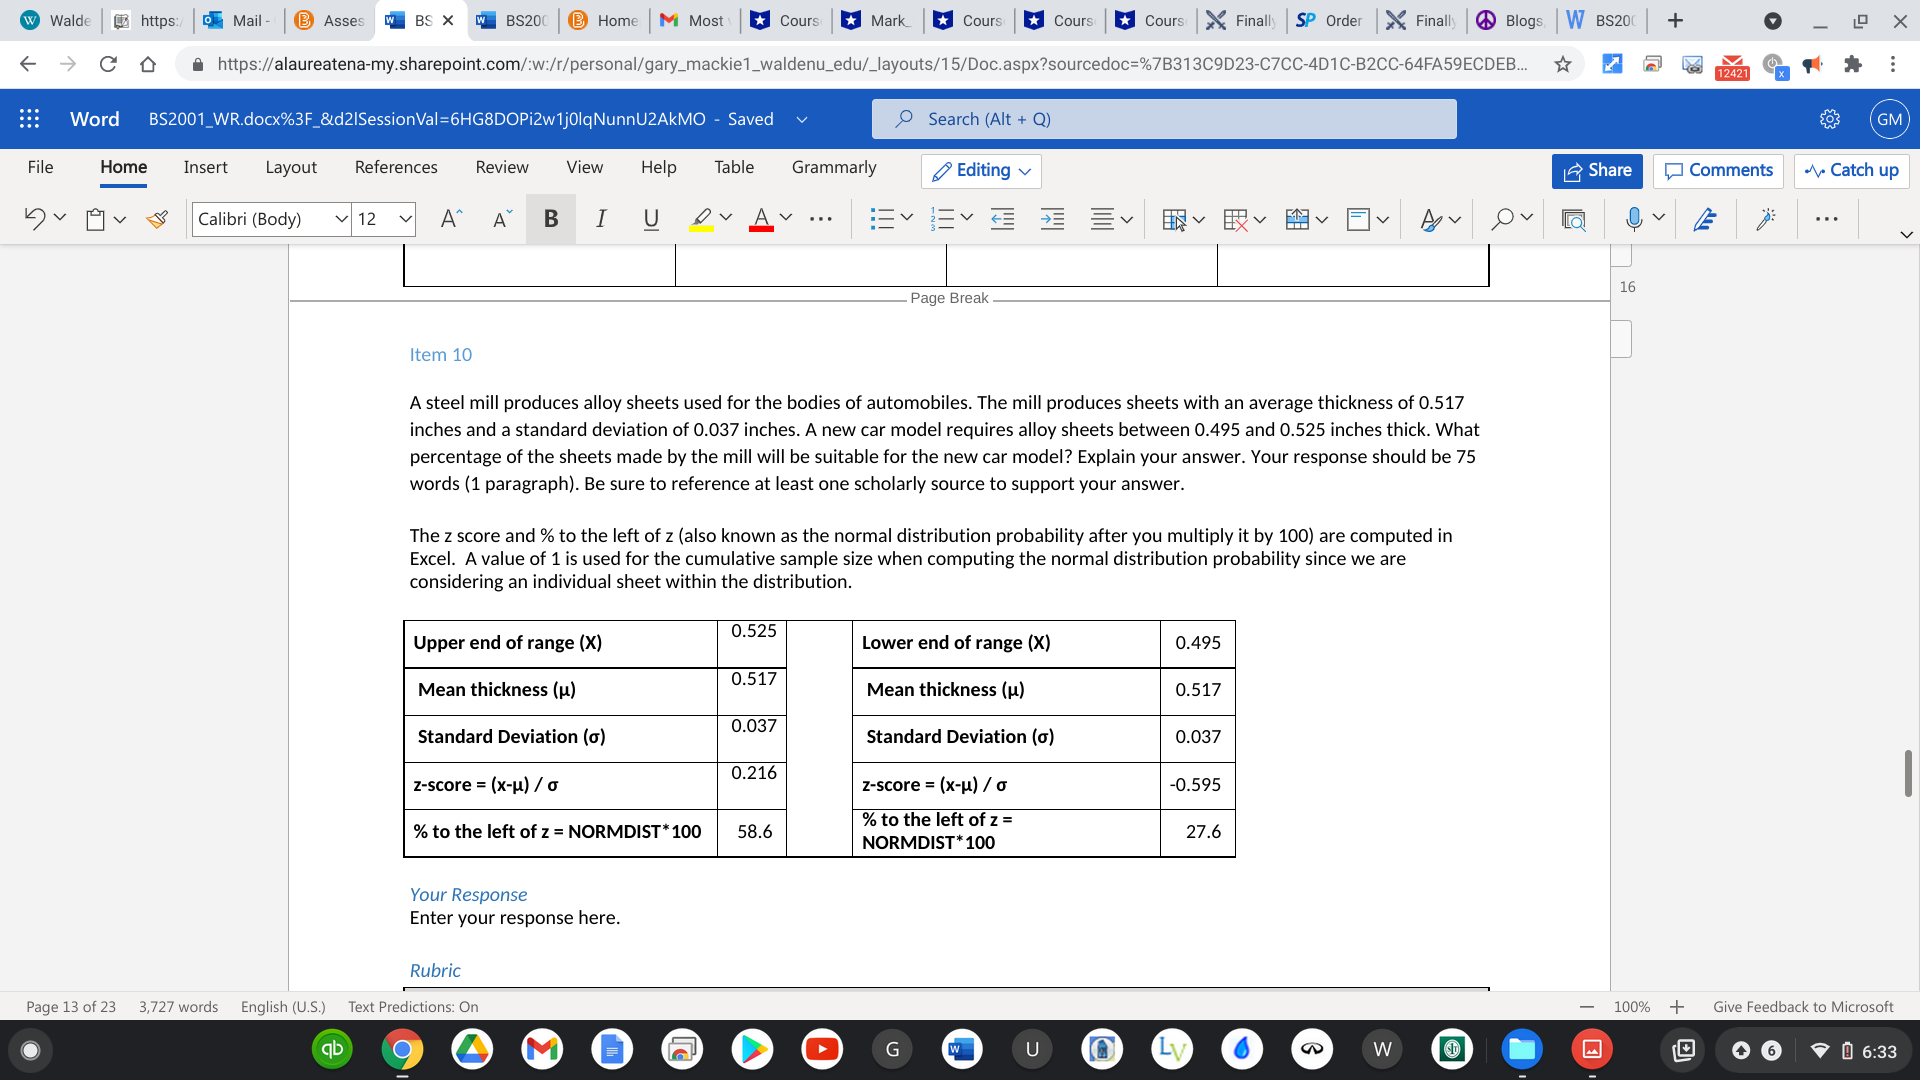Click the Insert table rows/columns icon

pos(1174,219)
